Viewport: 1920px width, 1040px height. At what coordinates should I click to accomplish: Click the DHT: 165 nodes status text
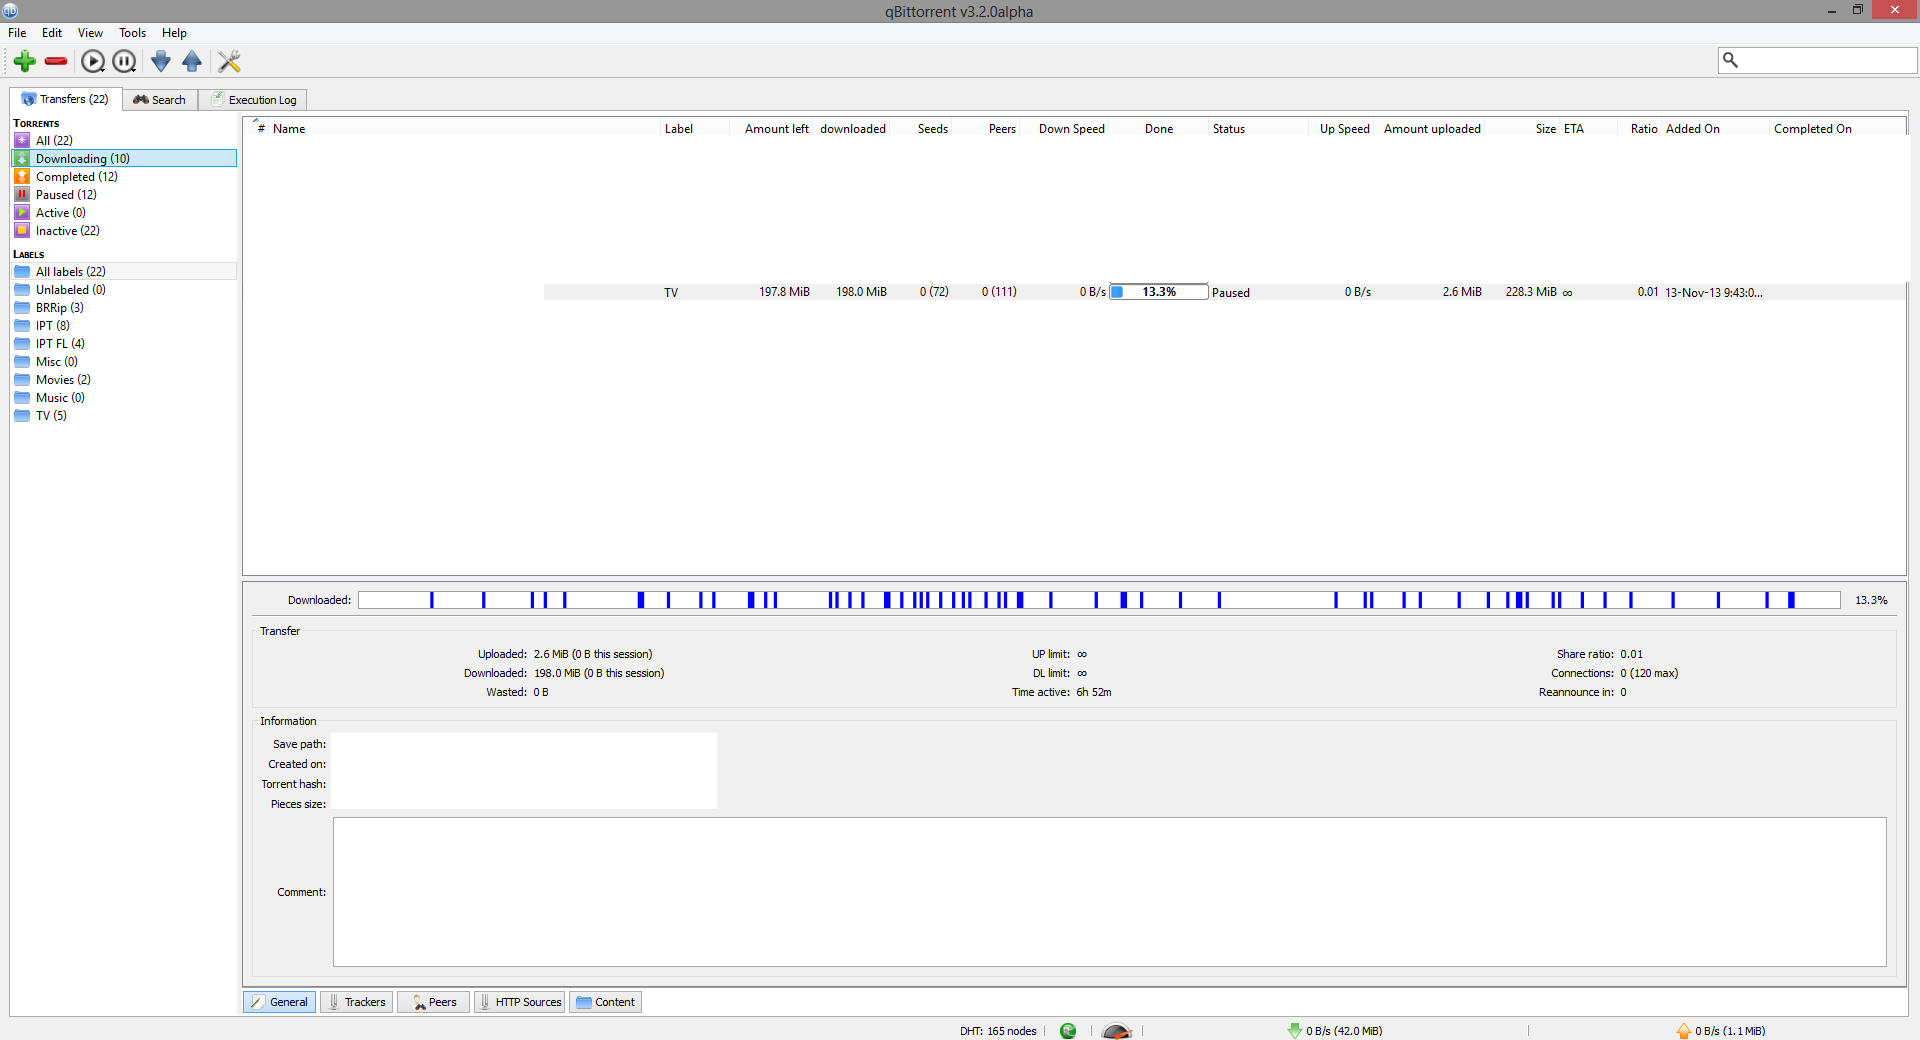click(998, 1031)
